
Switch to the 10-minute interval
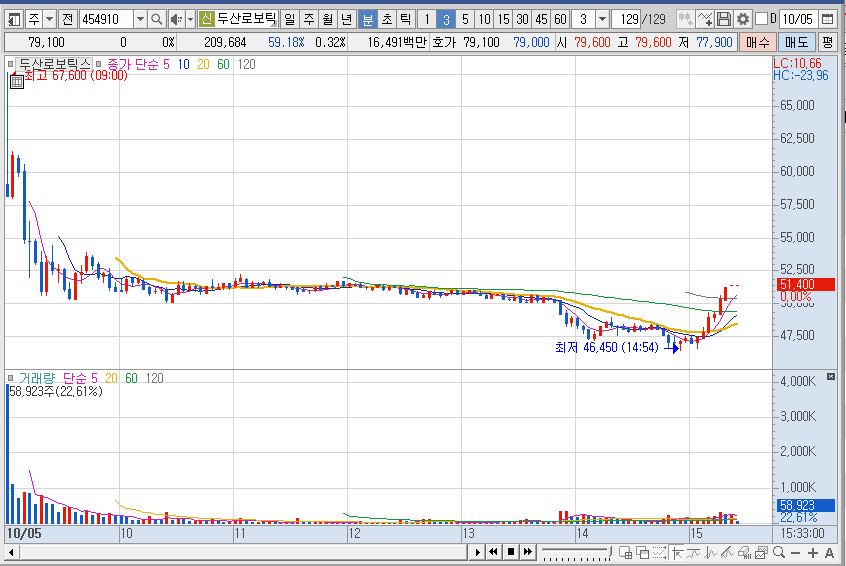point(485,20)
